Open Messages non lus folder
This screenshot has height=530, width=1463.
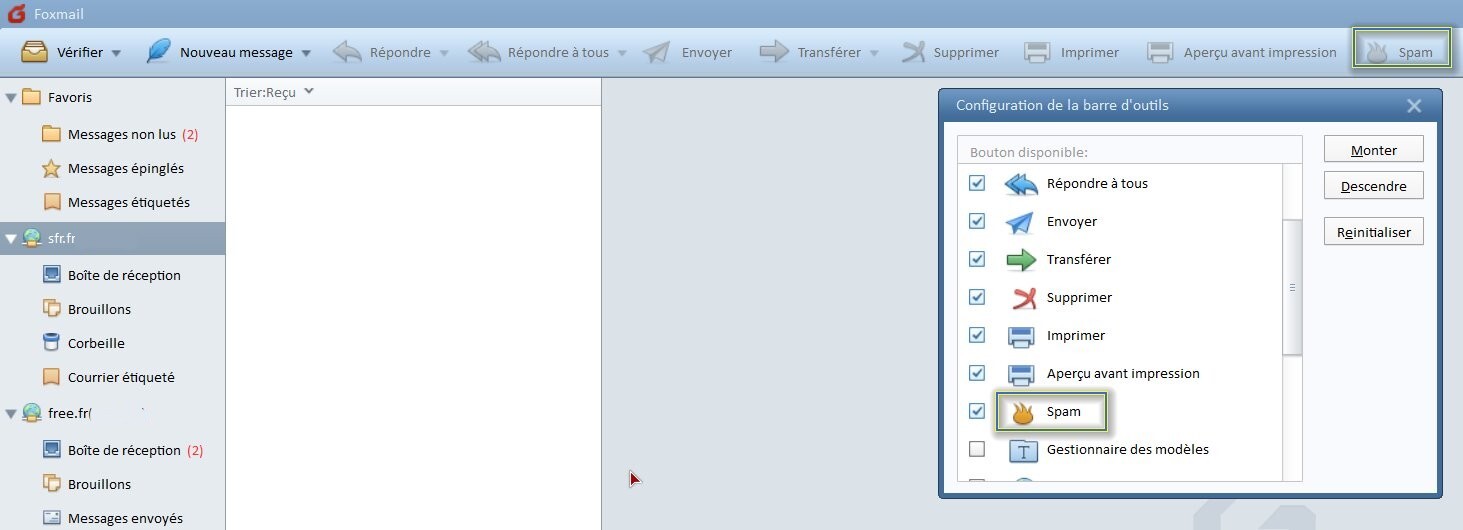click(x=121, y=134)
